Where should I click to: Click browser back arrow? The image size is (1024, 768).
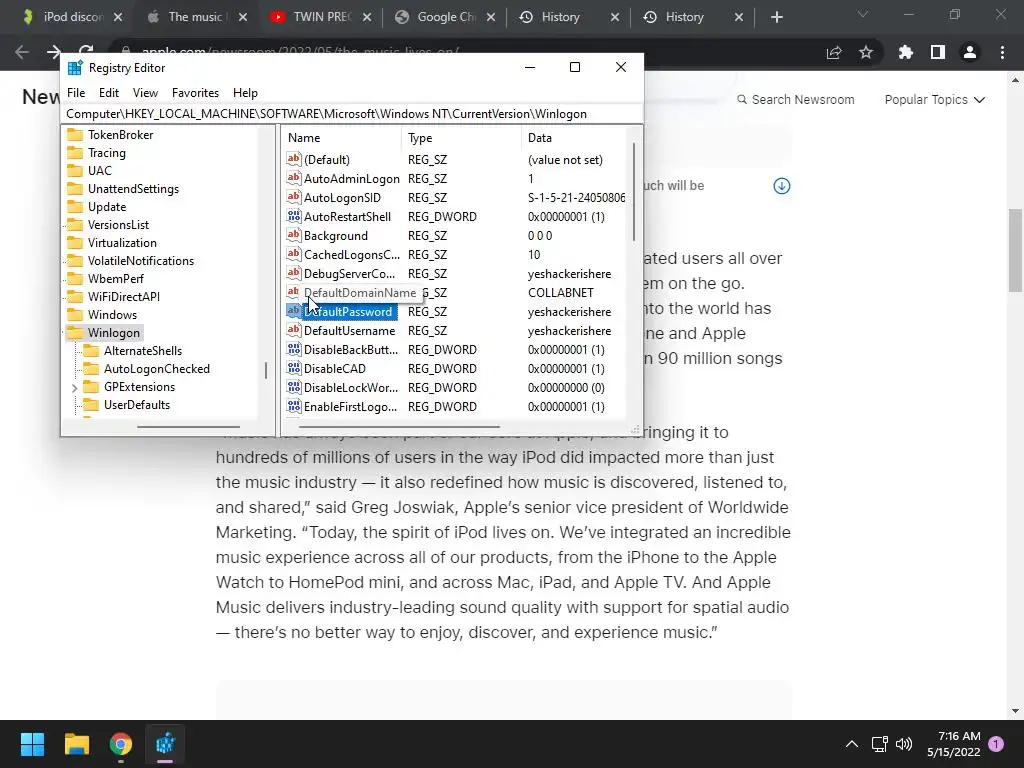coord(22,52)
